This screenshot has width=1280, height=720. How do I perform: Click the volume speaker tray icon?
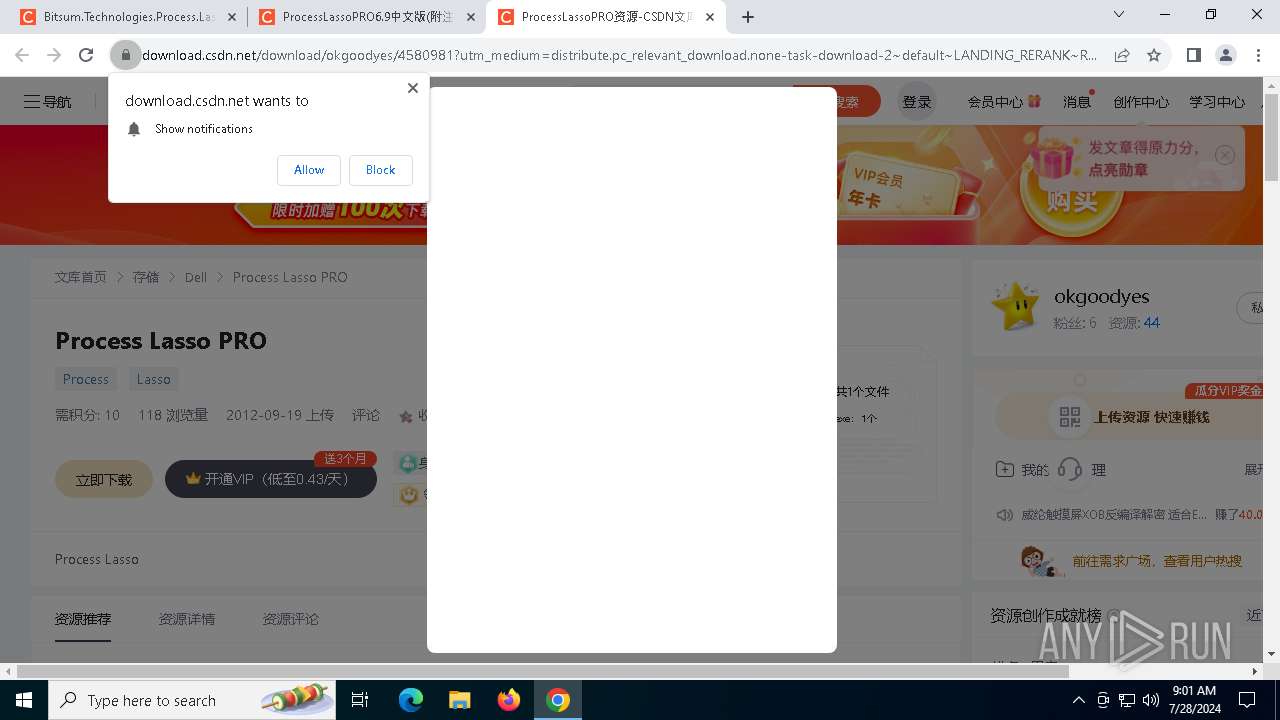[x=1151, y=700]
